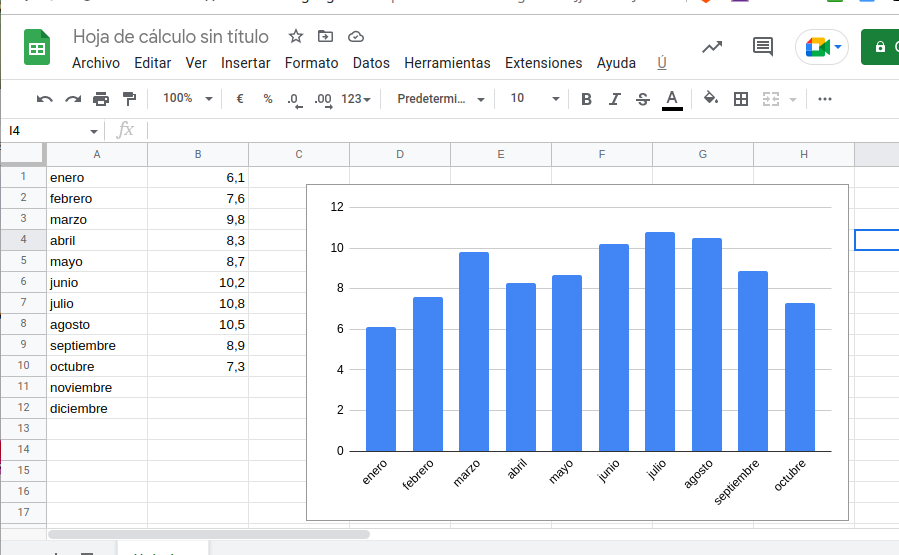Check the cloud save status icon
Image resolution: width=899 pixels, height=555 pixels.
pos(355,37)
